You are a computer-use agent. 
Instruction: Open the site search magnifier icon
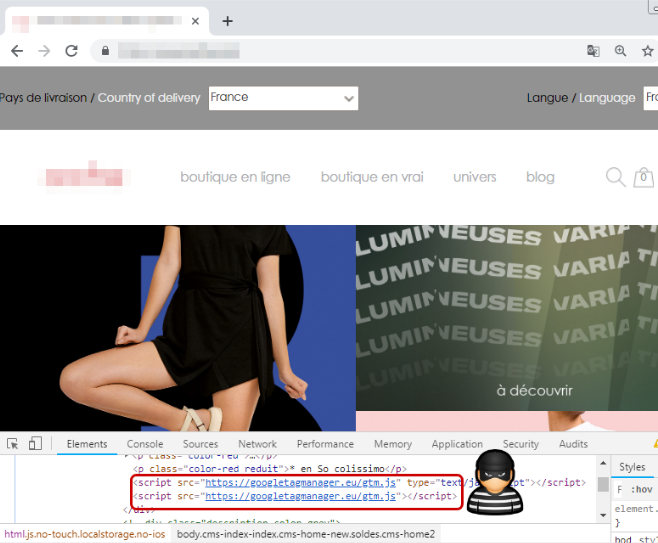[x=616, y=177]
